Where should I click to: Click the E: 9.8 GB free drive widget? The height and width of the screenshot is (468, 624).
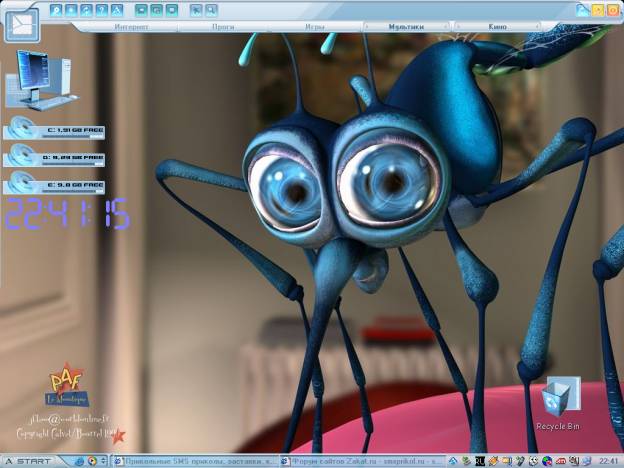coord(54,183)
